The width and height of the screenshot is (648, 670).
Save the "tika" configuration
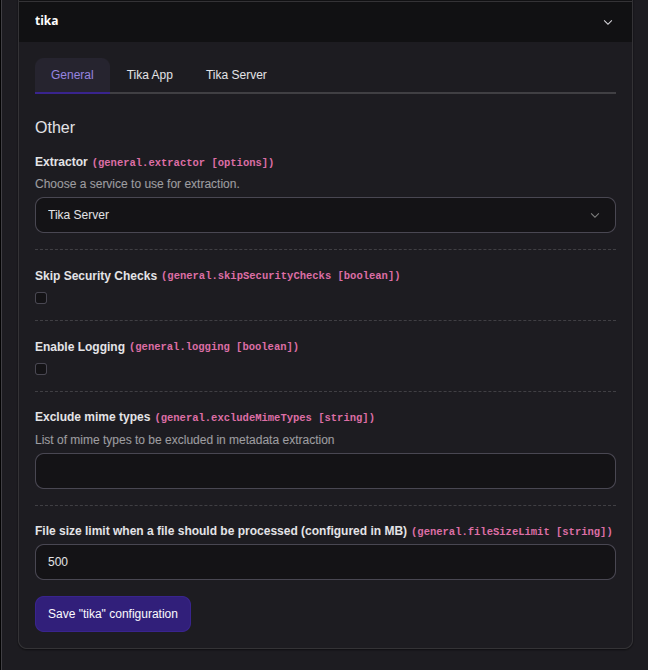[113, 614]
